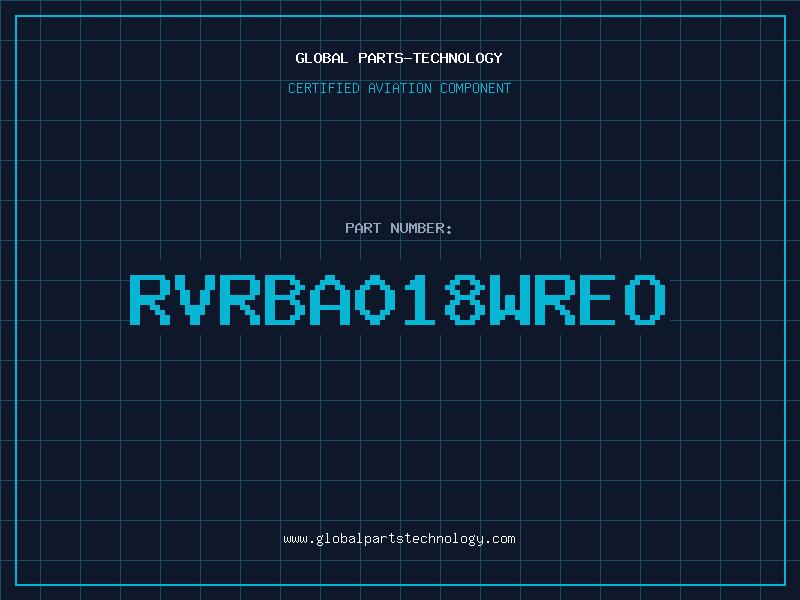Click the letter V in the part number
This screenshot has height=600, width=800.
tap(195, 300)
